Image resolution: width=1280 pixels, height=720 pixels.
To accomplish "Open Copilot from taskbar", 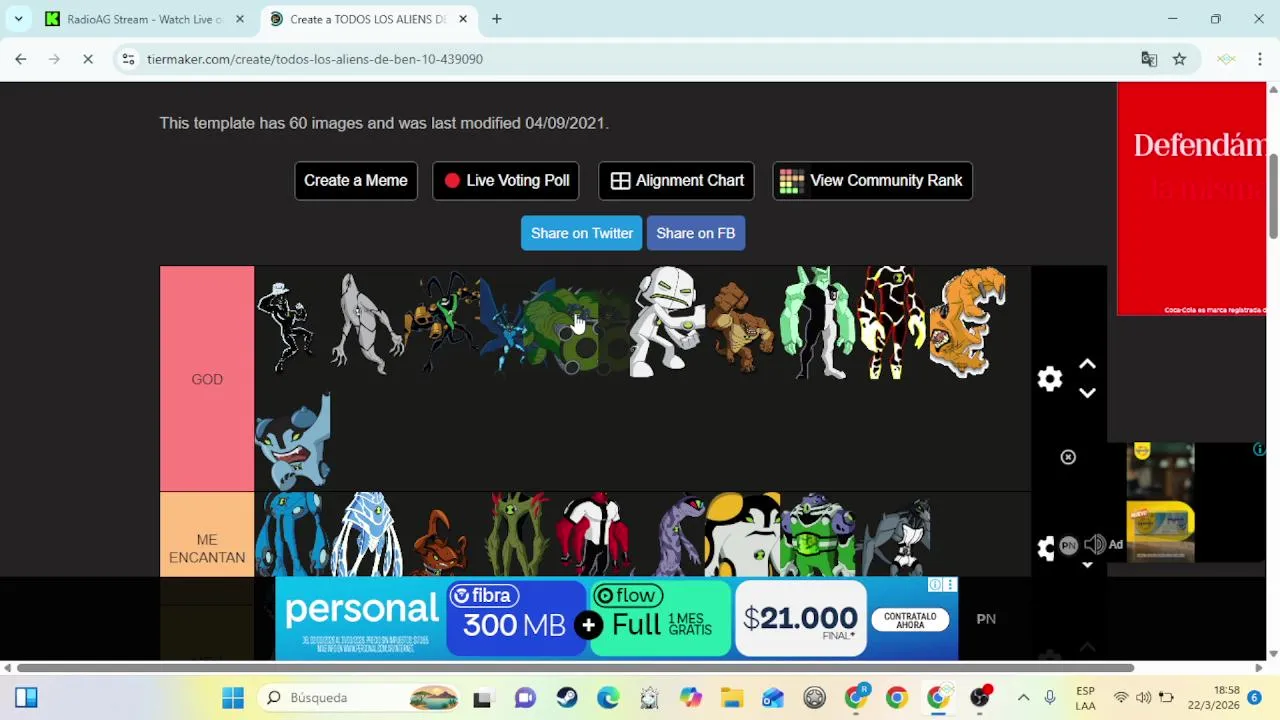I will tap(691, 698).
